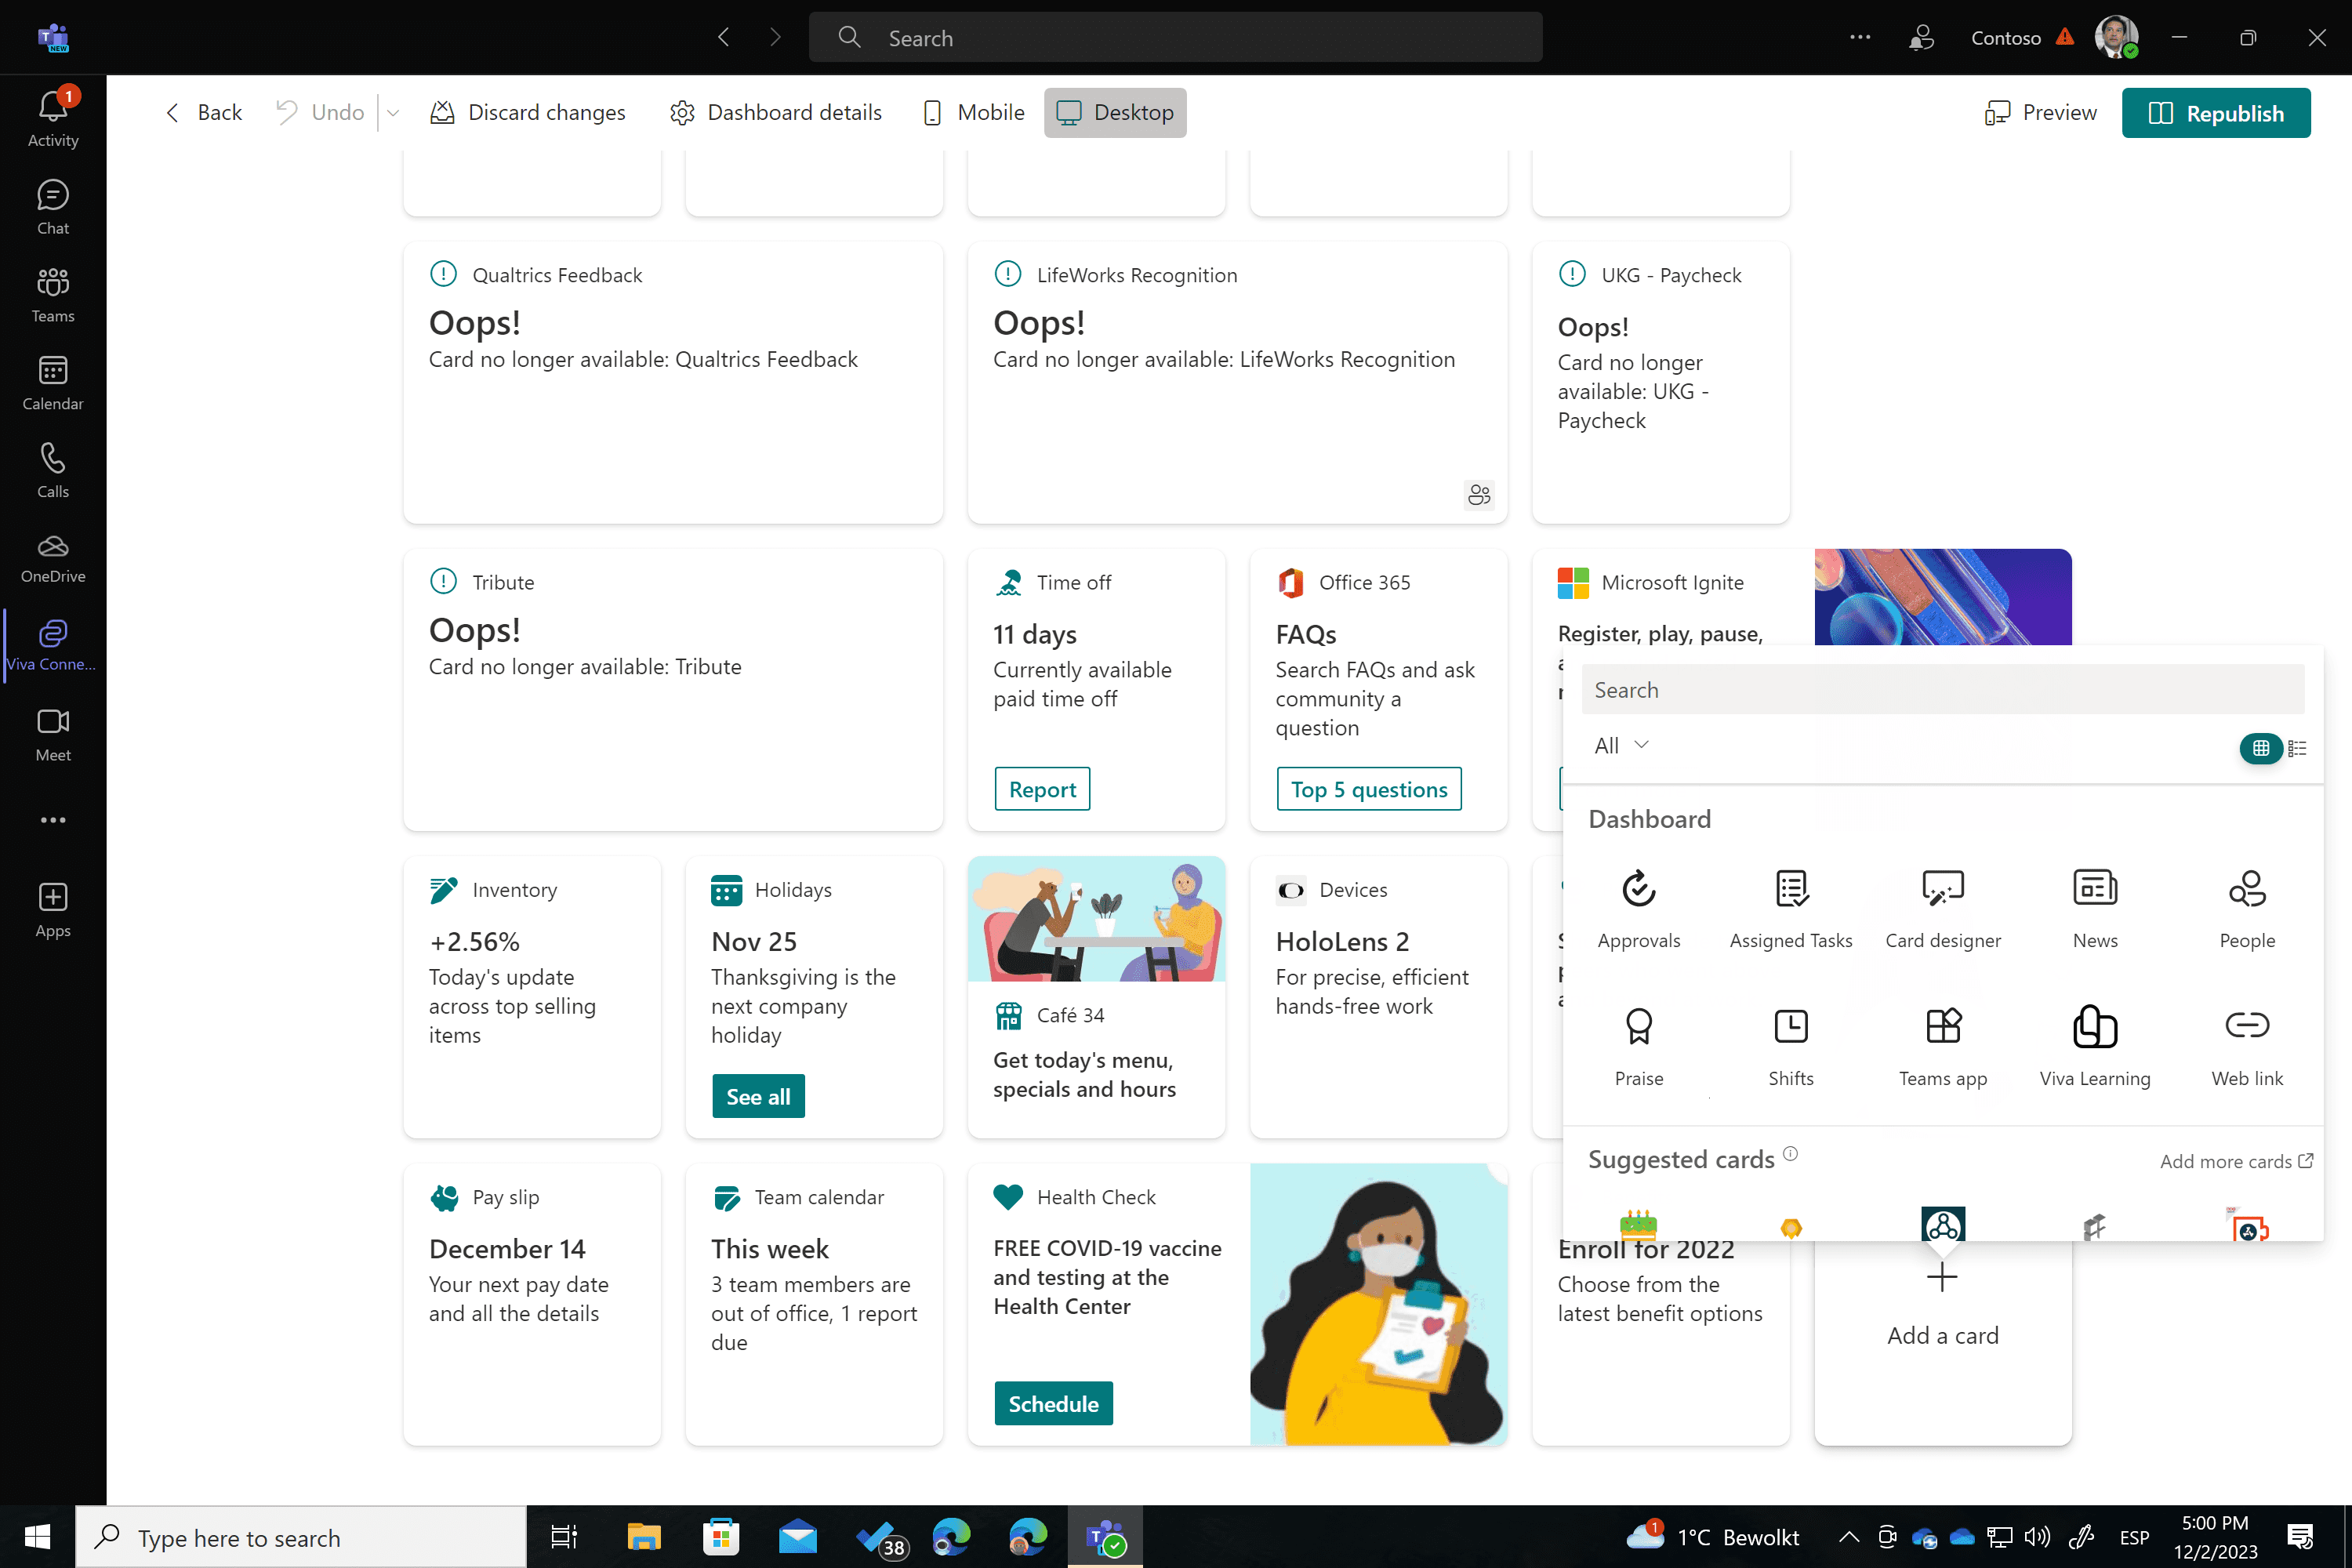This screenshot has height=1568, width=2352.
Task: Navigate back with the history arrow
Action: 724,37
